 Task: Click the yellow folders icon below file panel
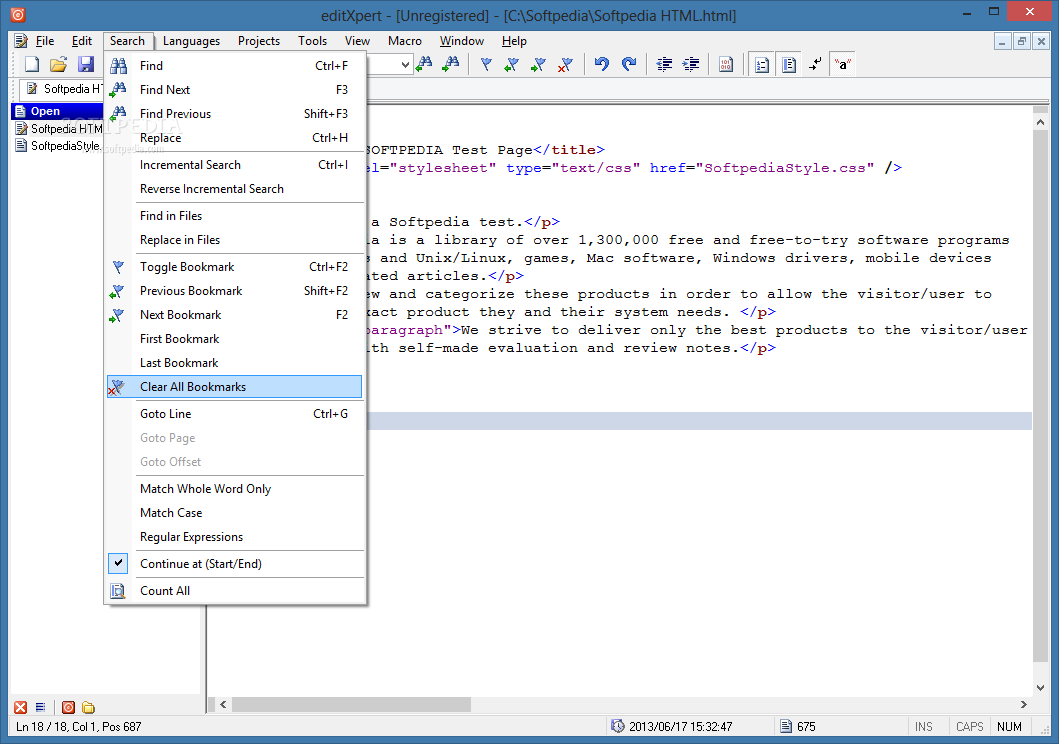(88, 707)
